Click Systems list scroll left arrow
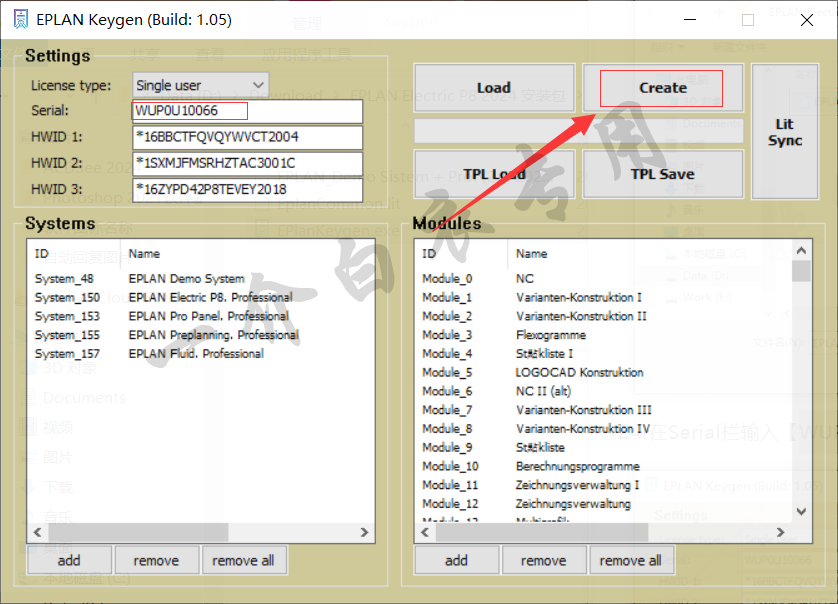Image resolution: width=838 pixels, height=604 pixels. [37, 532]
